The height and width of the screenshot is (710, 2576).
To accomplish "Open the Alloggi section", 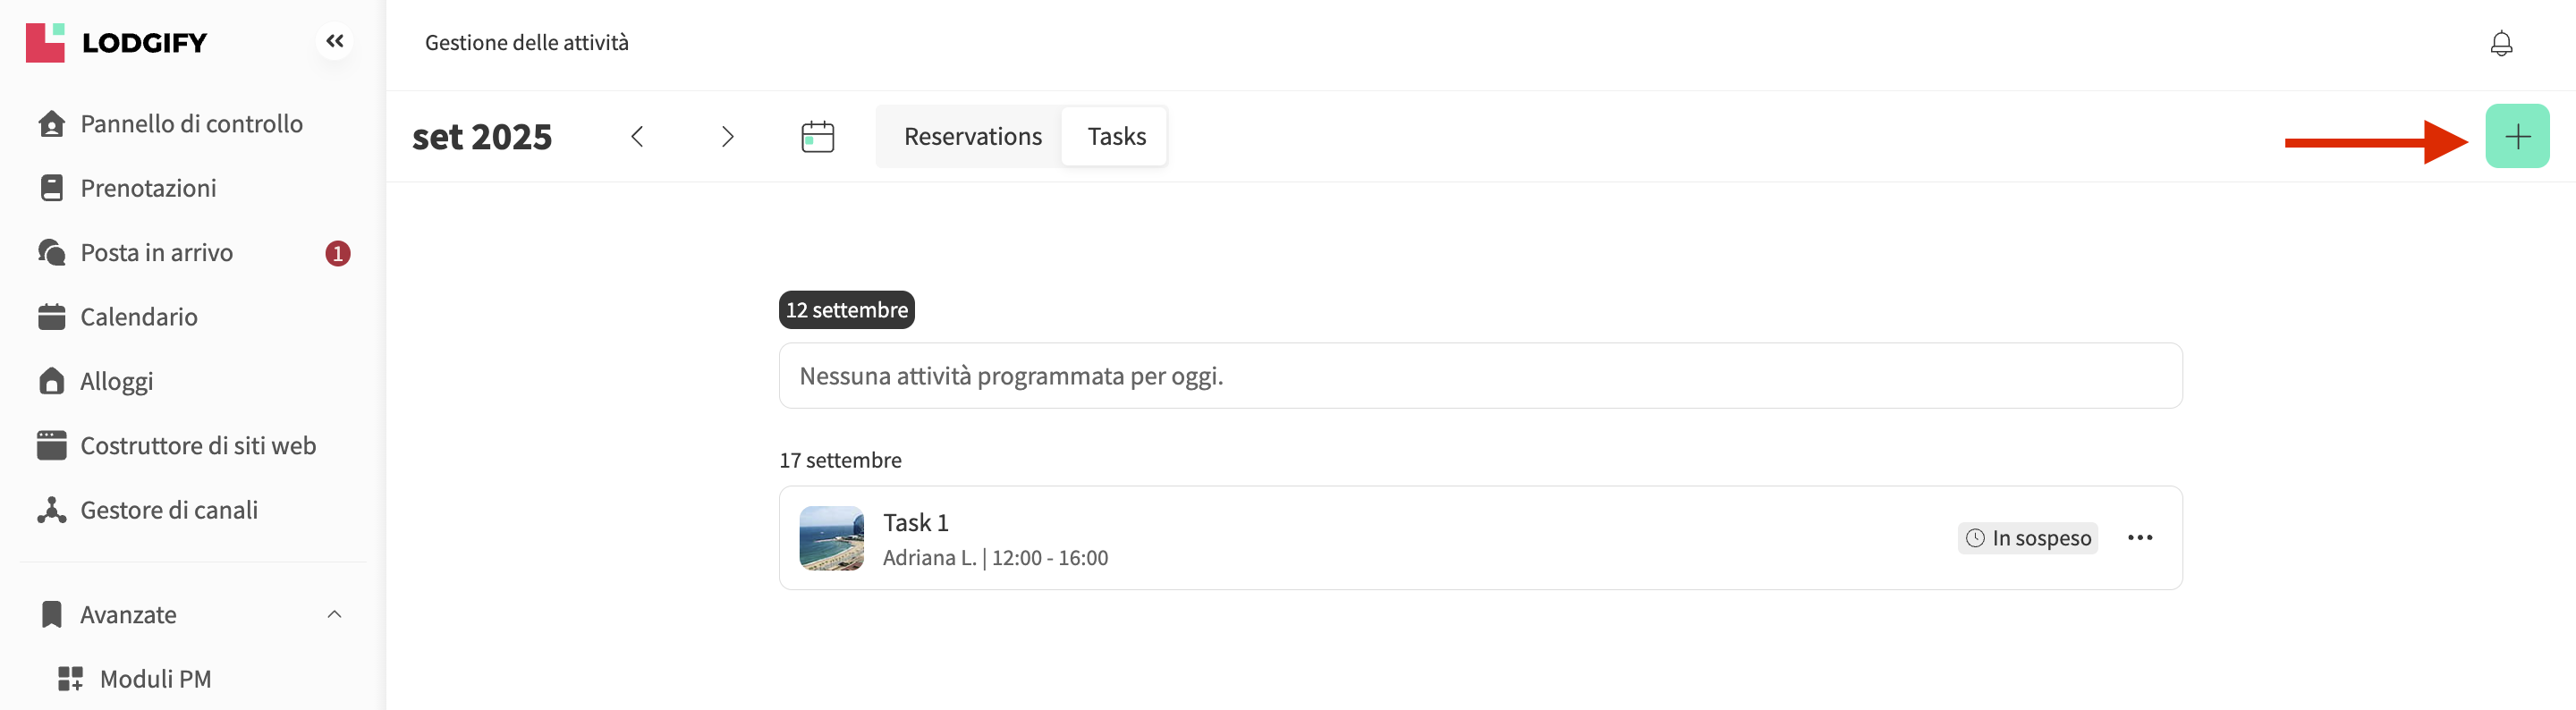I will tap(116, 381).
